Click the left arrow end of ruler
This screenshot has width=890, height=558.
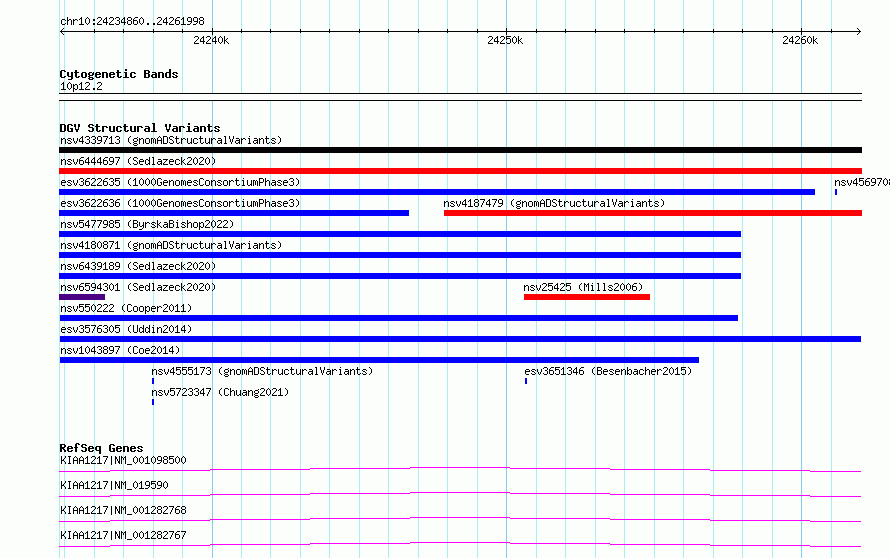click(x=62, y=32)
